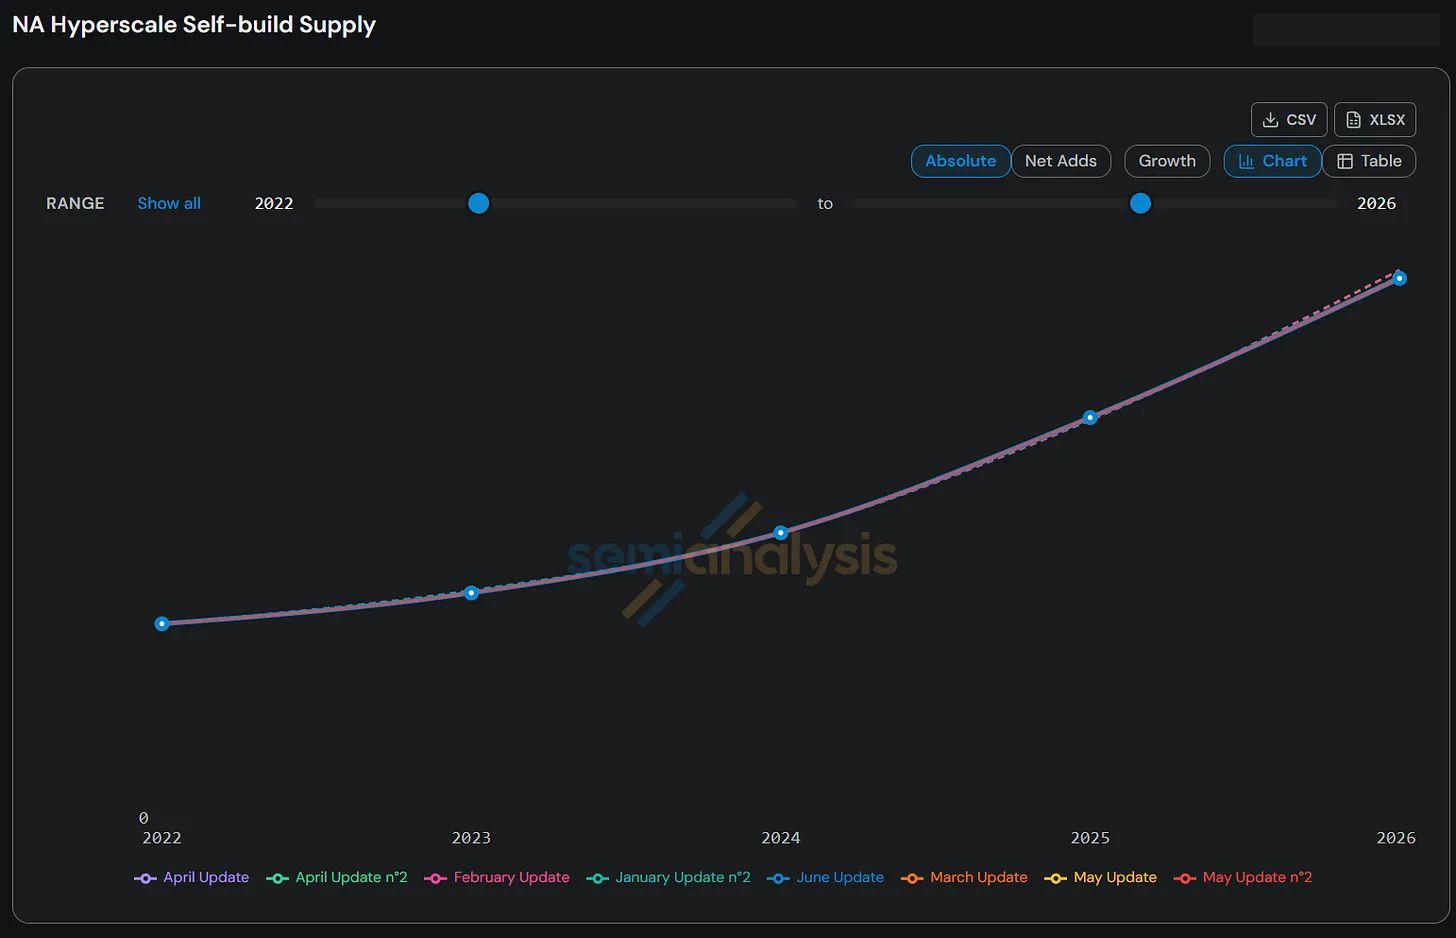Click the NA Hyperscale Self-build Supply title

[x=194, y=25]
